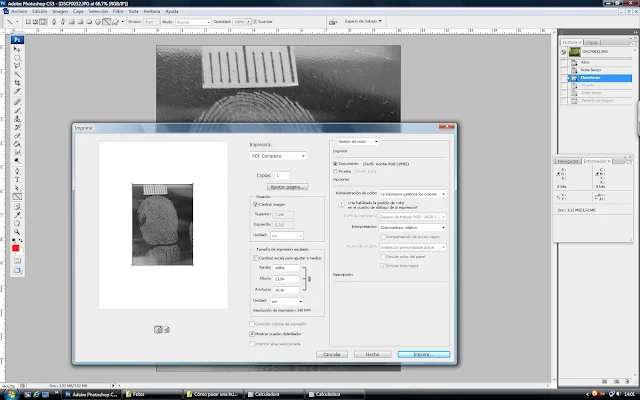Open the Imagen menu
The height and width of the screenshot is (400, 640).
[x=60, y=11]
